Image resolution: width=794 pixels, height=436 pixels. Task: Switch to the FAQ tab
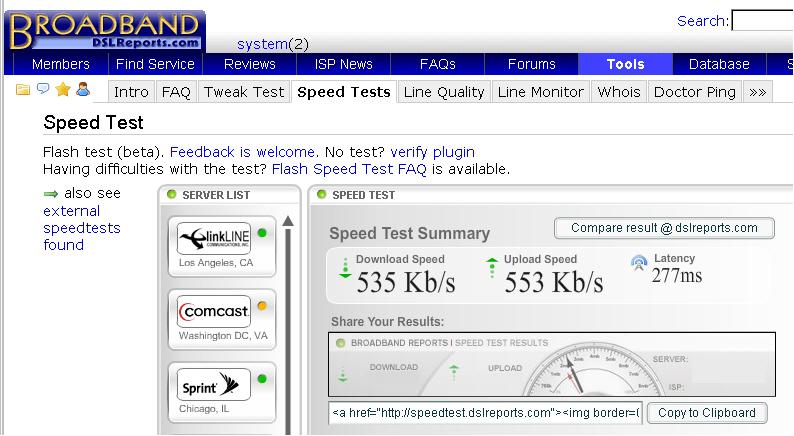(x=176, y=92)
